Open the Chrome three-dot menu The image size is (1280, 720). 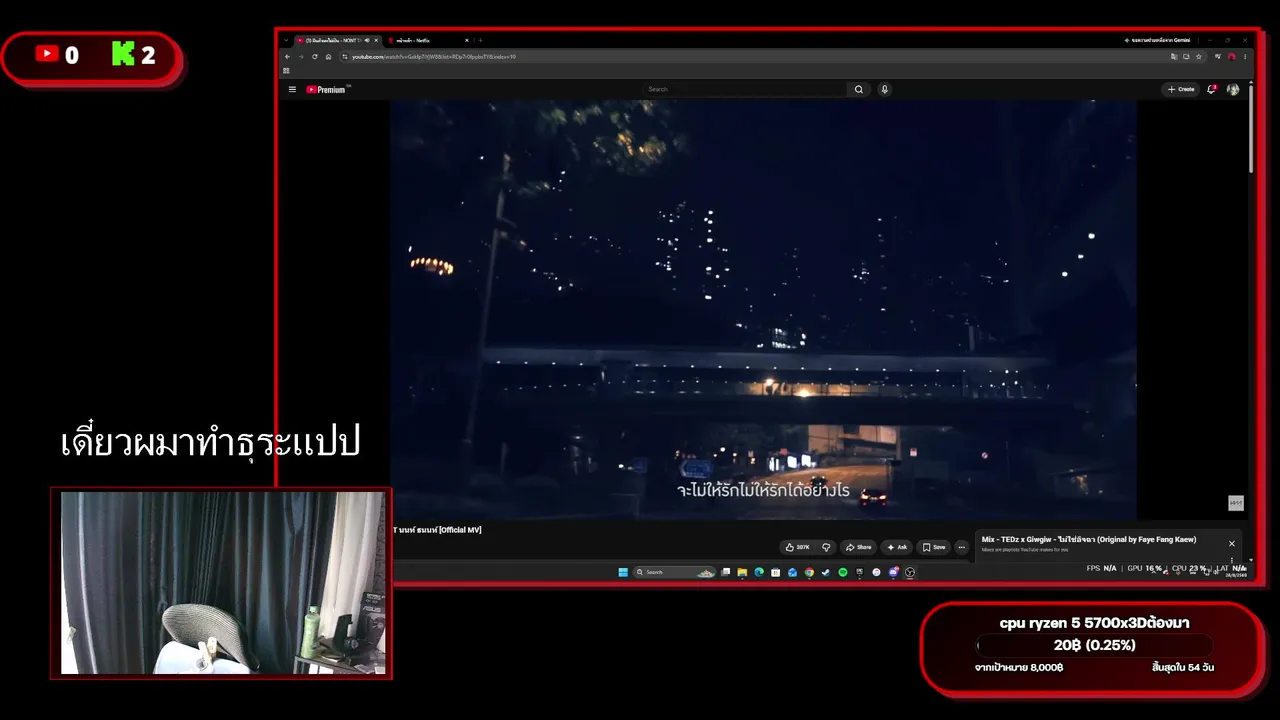(1245, 56)
